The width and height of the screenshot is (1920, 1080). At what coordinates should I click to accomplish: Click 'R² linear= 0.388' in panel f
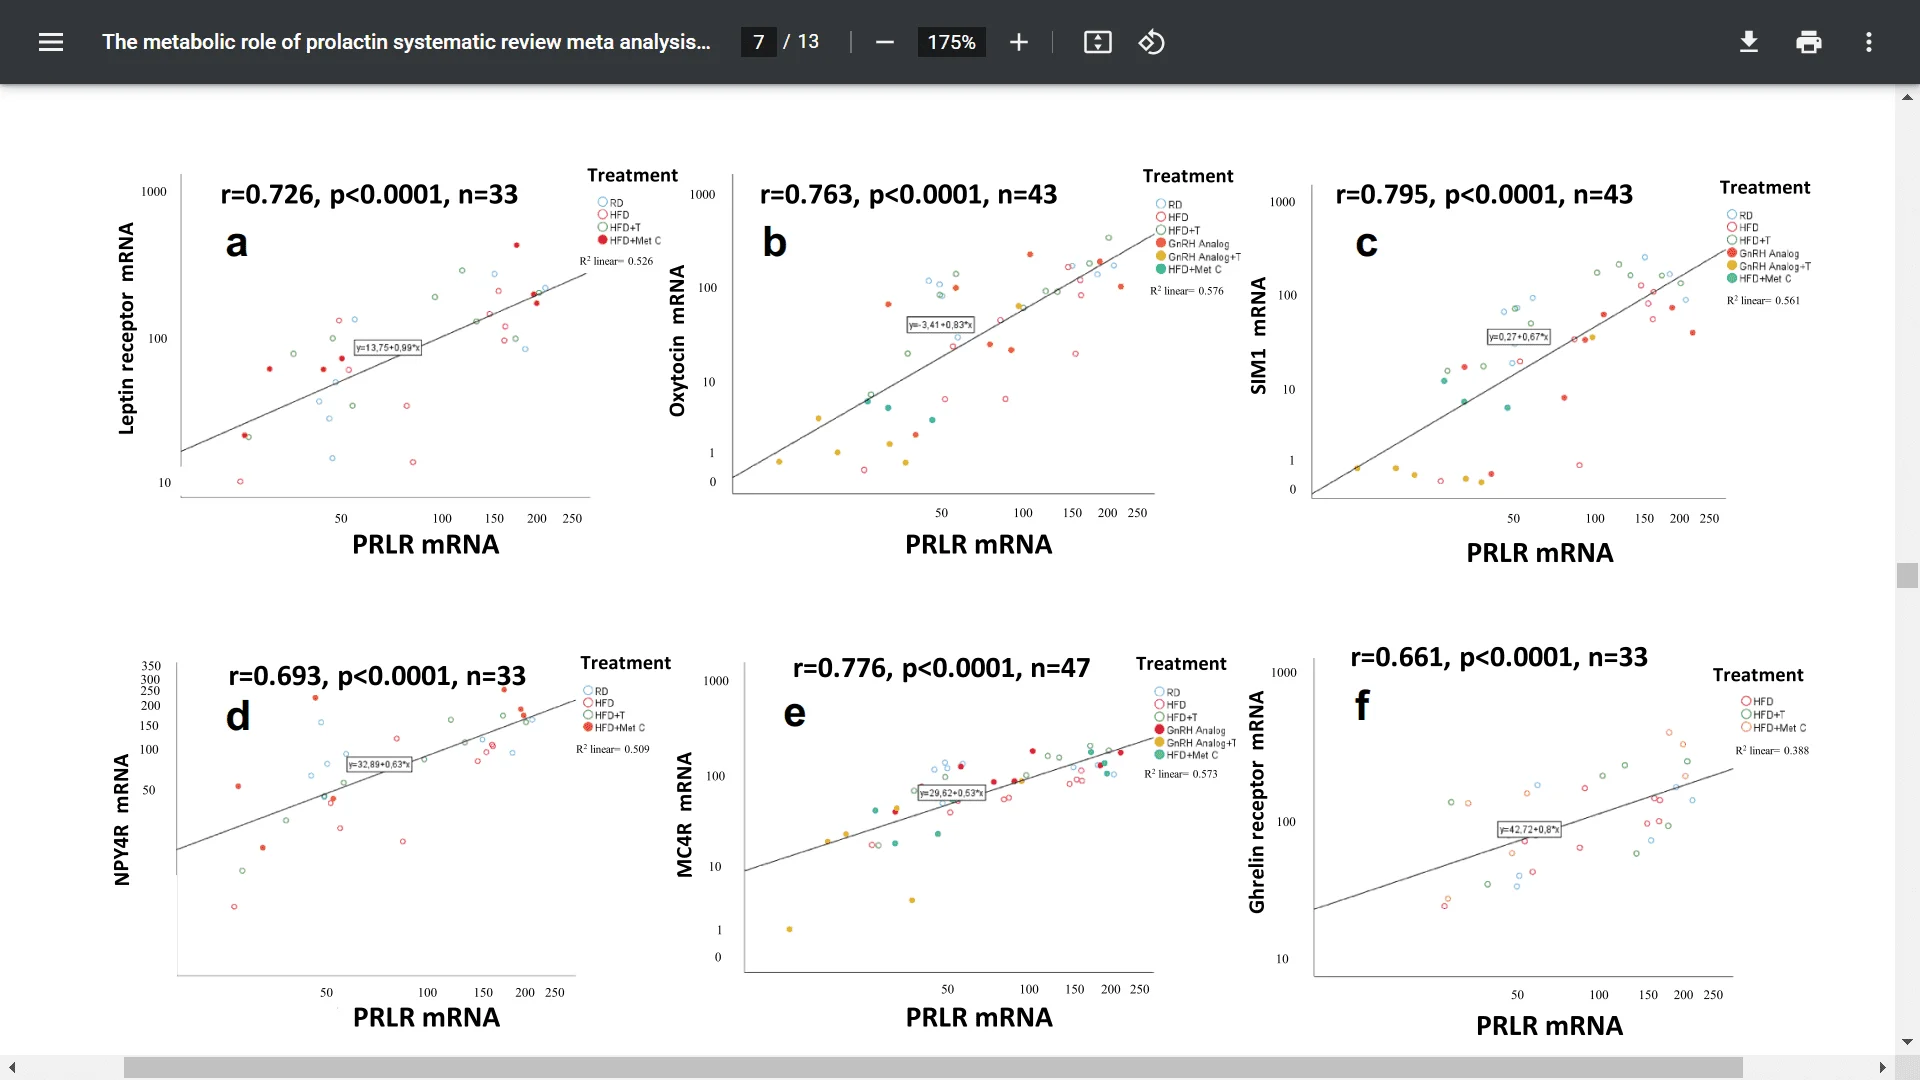[1772, 750]
